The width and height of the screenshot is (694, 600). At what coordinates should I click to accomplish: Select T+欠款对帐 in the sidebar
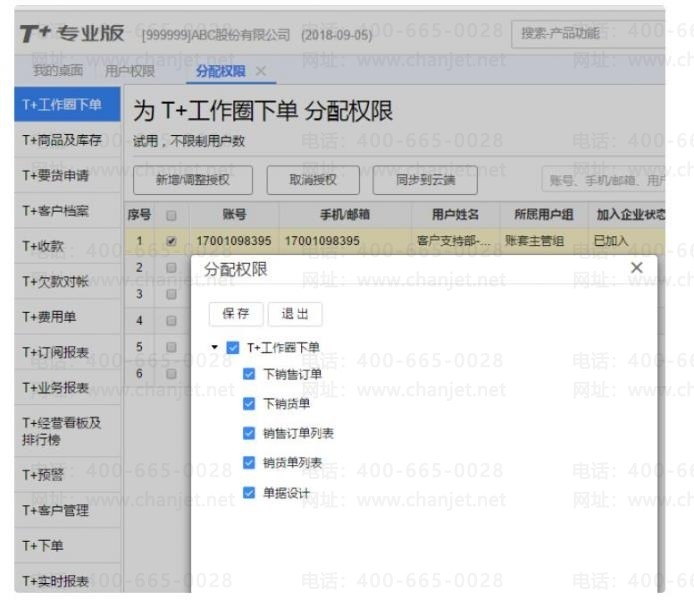67,281
